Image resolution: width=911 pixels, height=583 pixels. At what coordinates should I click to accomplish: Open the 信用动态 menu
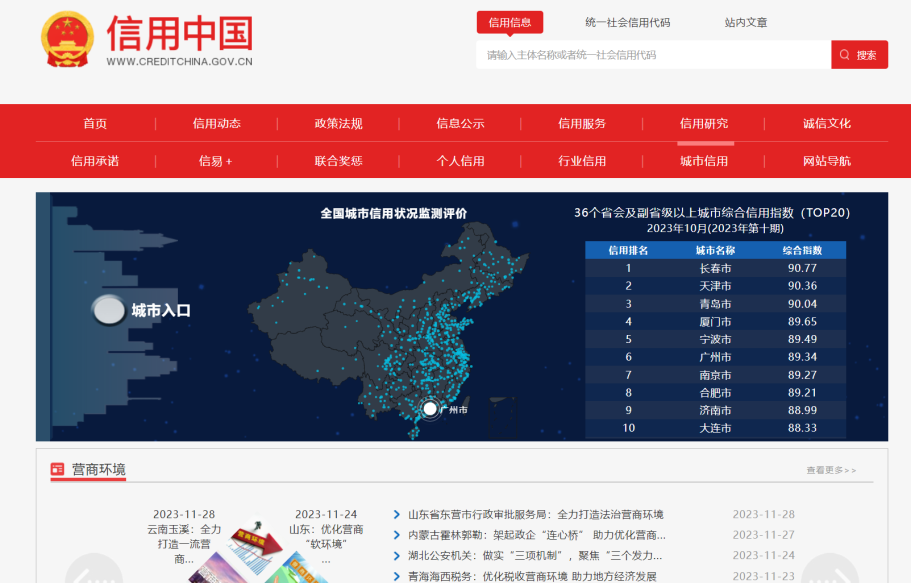click(217, 123)
